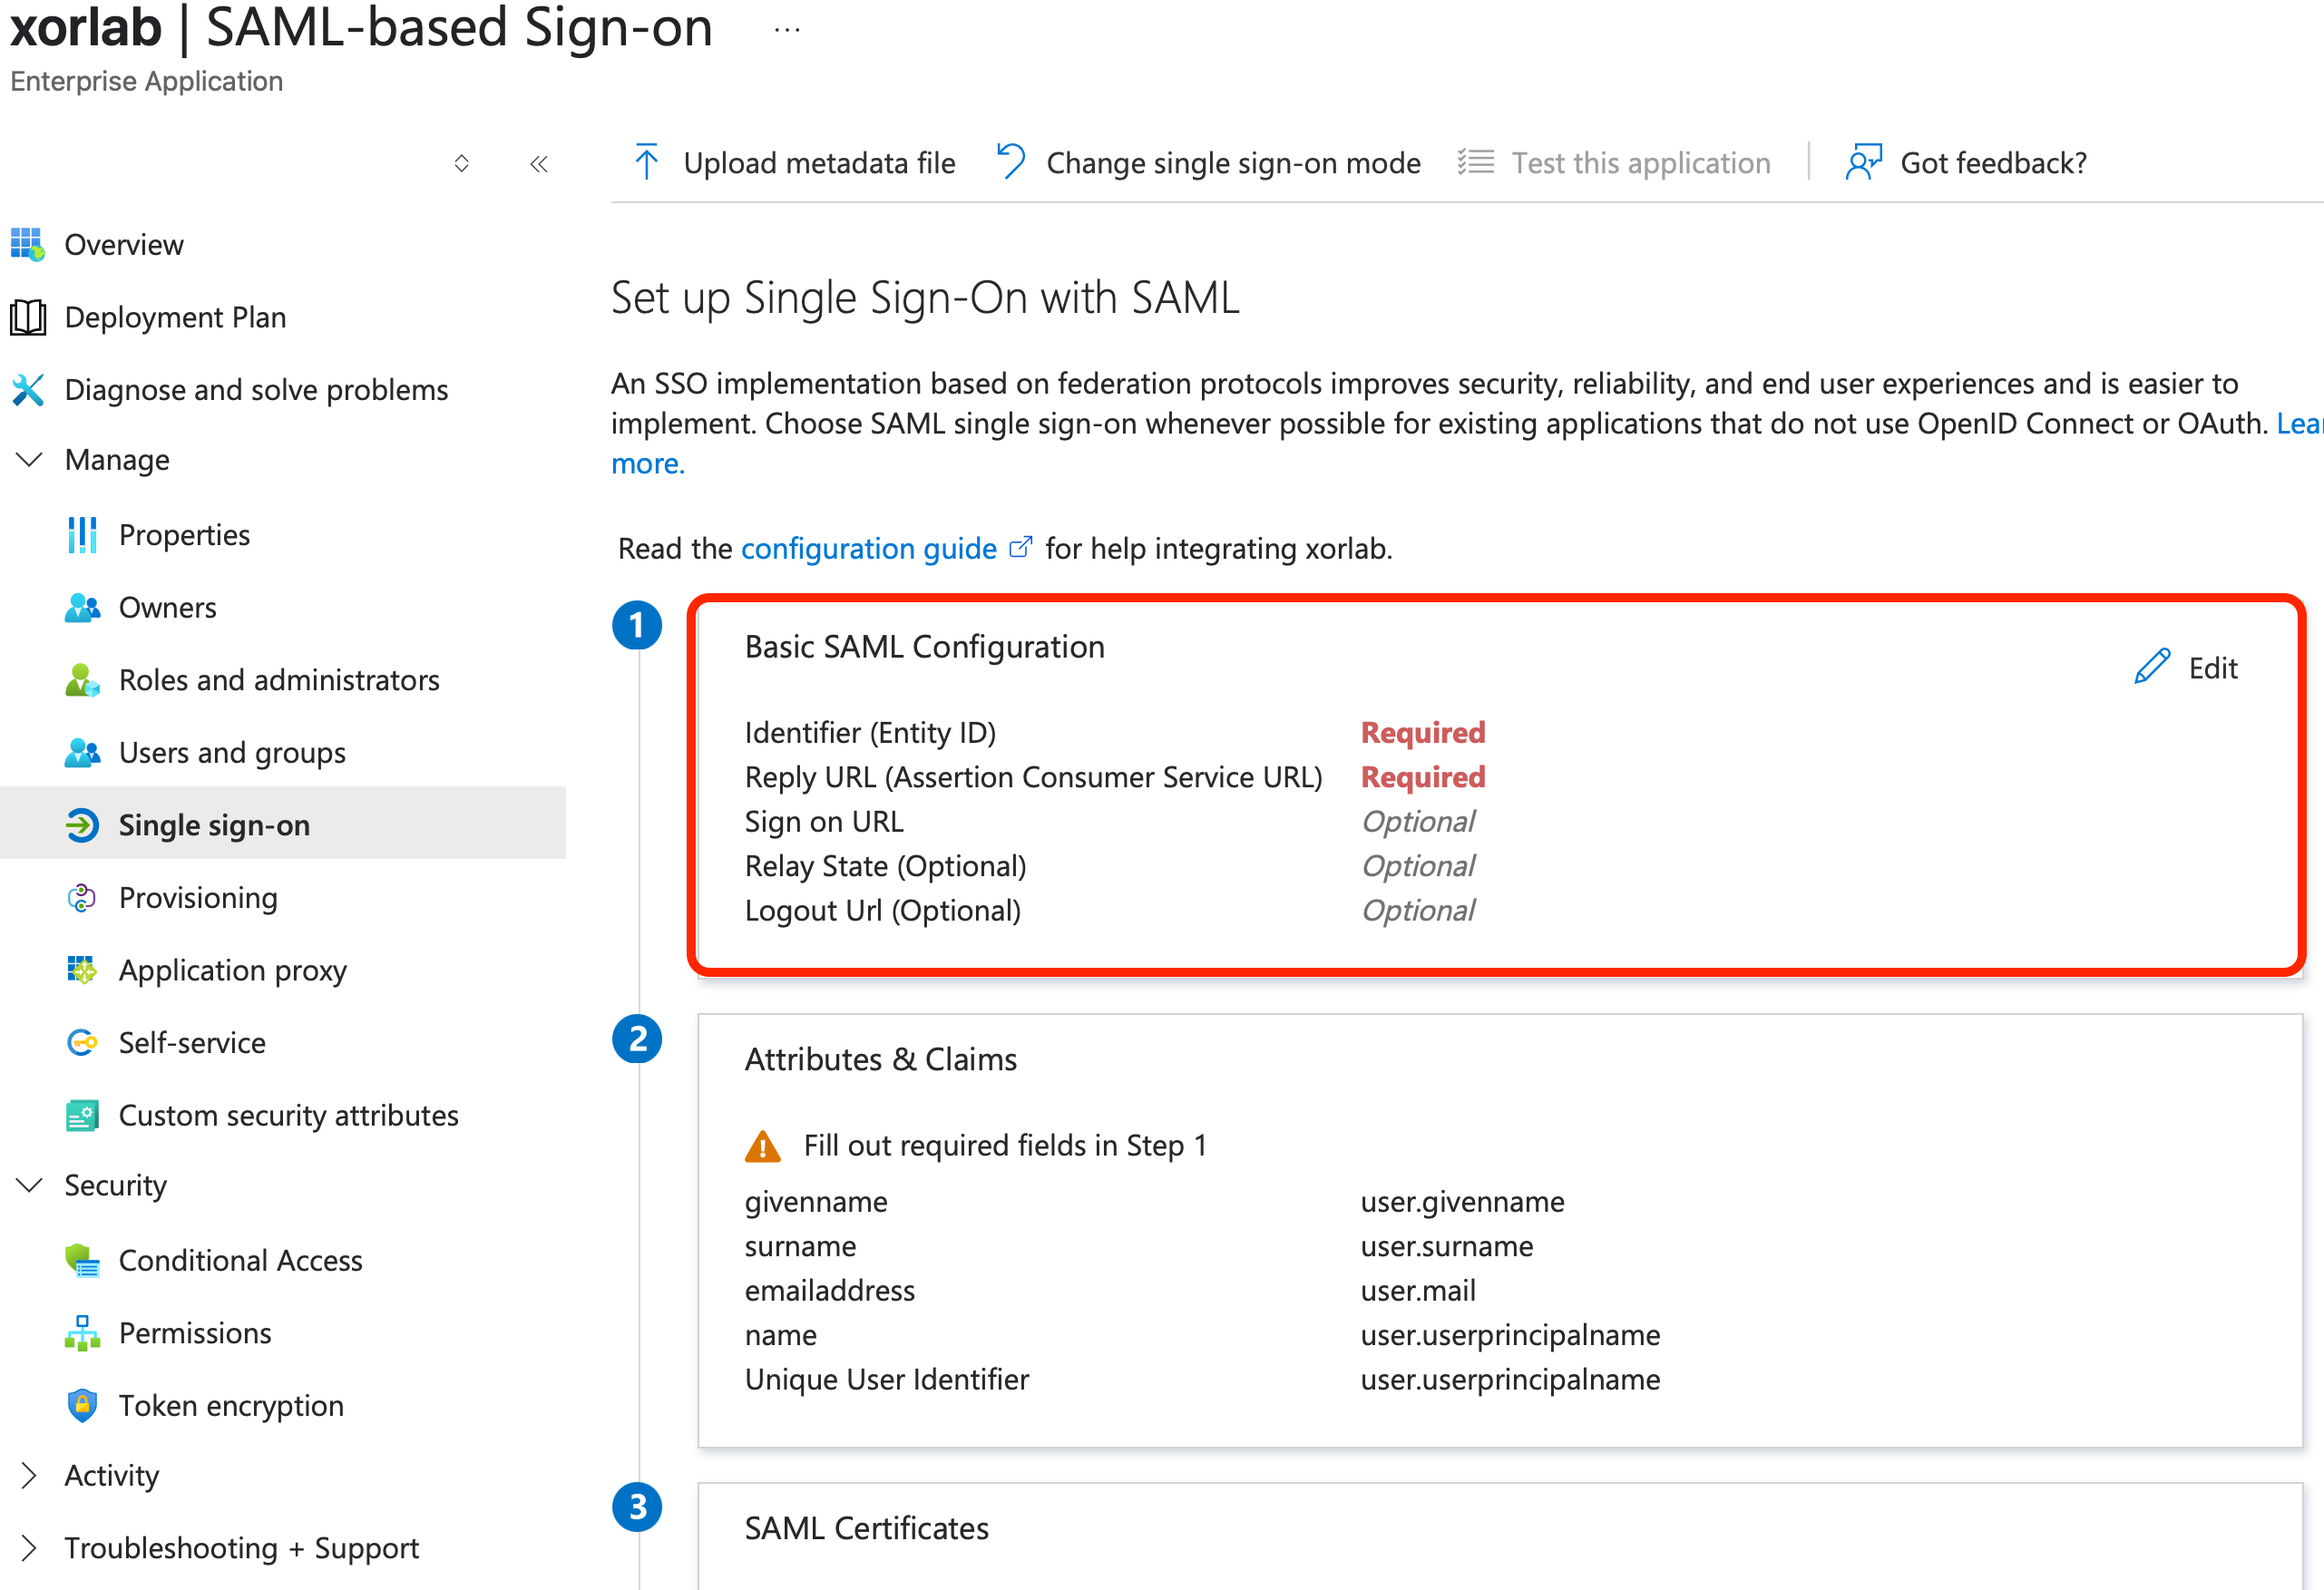Click the user.surname value
The width and height of the screenshot is (2324, 1590).
pos(1446,1246)
